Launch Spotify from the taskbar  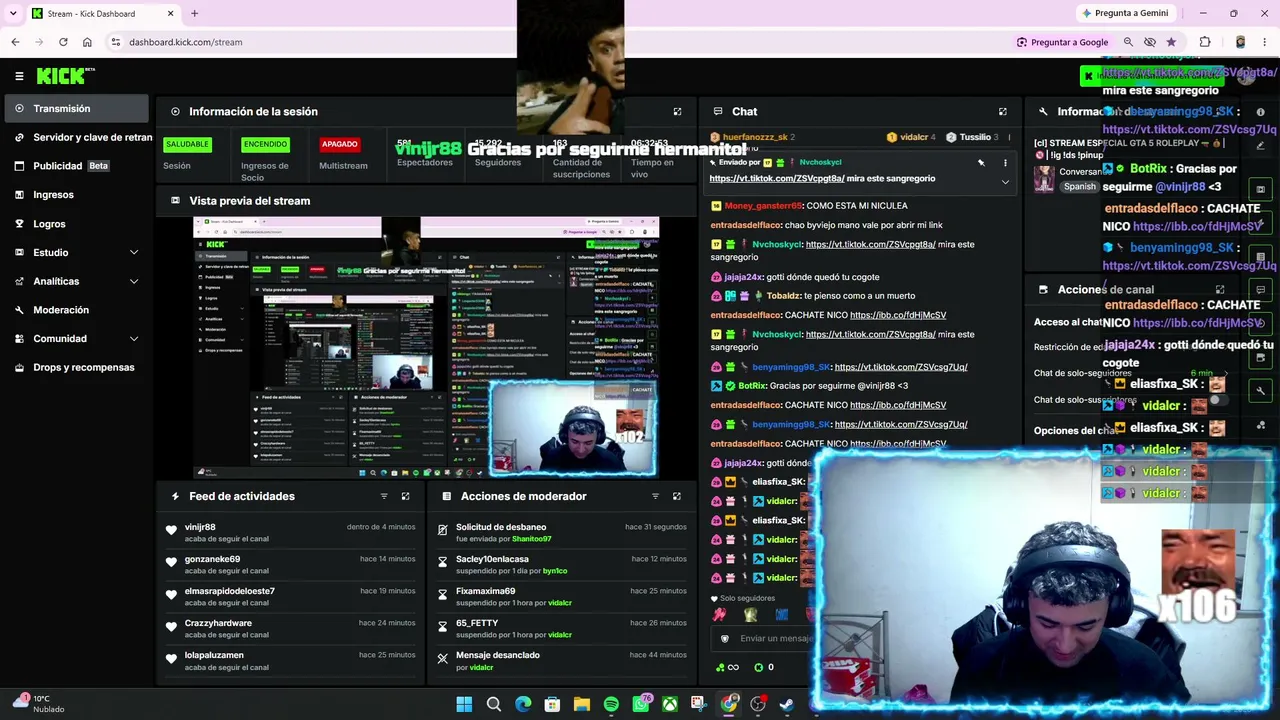coord(611,705)
